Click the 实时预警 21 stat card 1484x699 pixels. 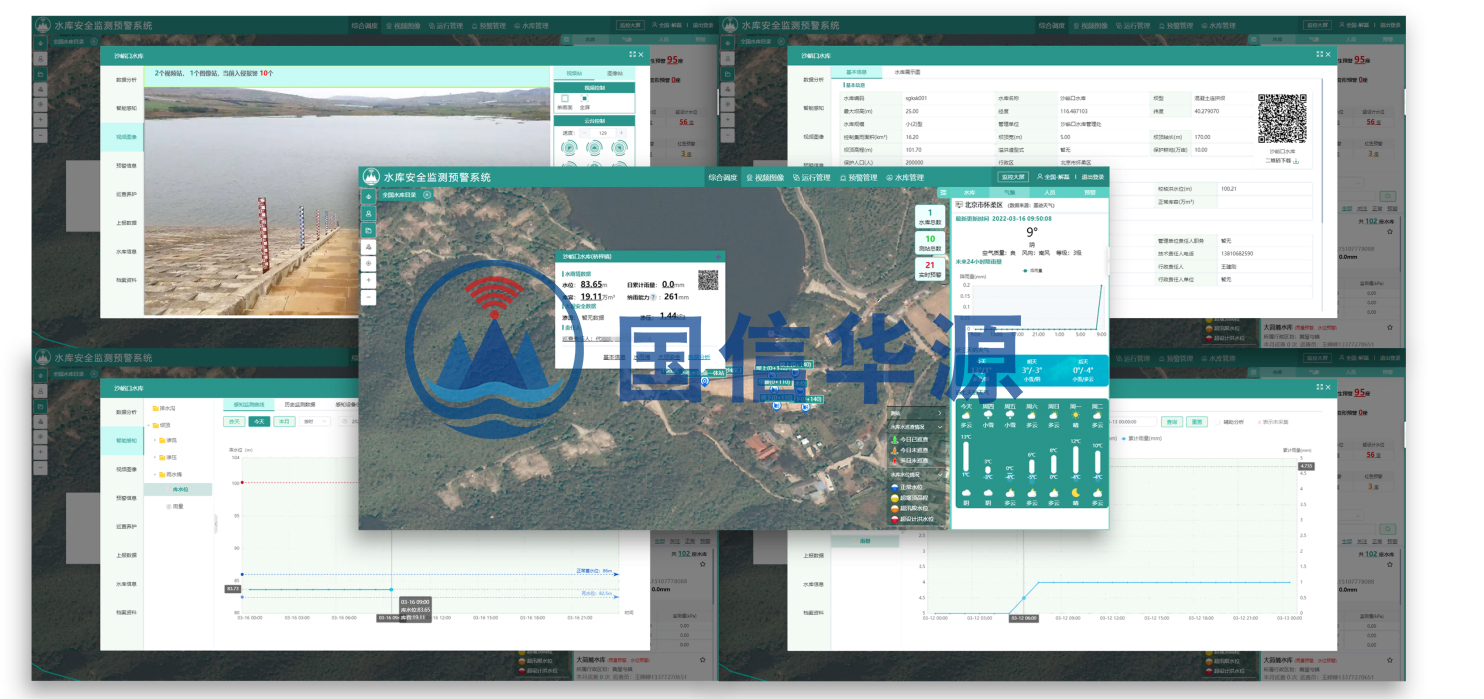coord(929,269)
